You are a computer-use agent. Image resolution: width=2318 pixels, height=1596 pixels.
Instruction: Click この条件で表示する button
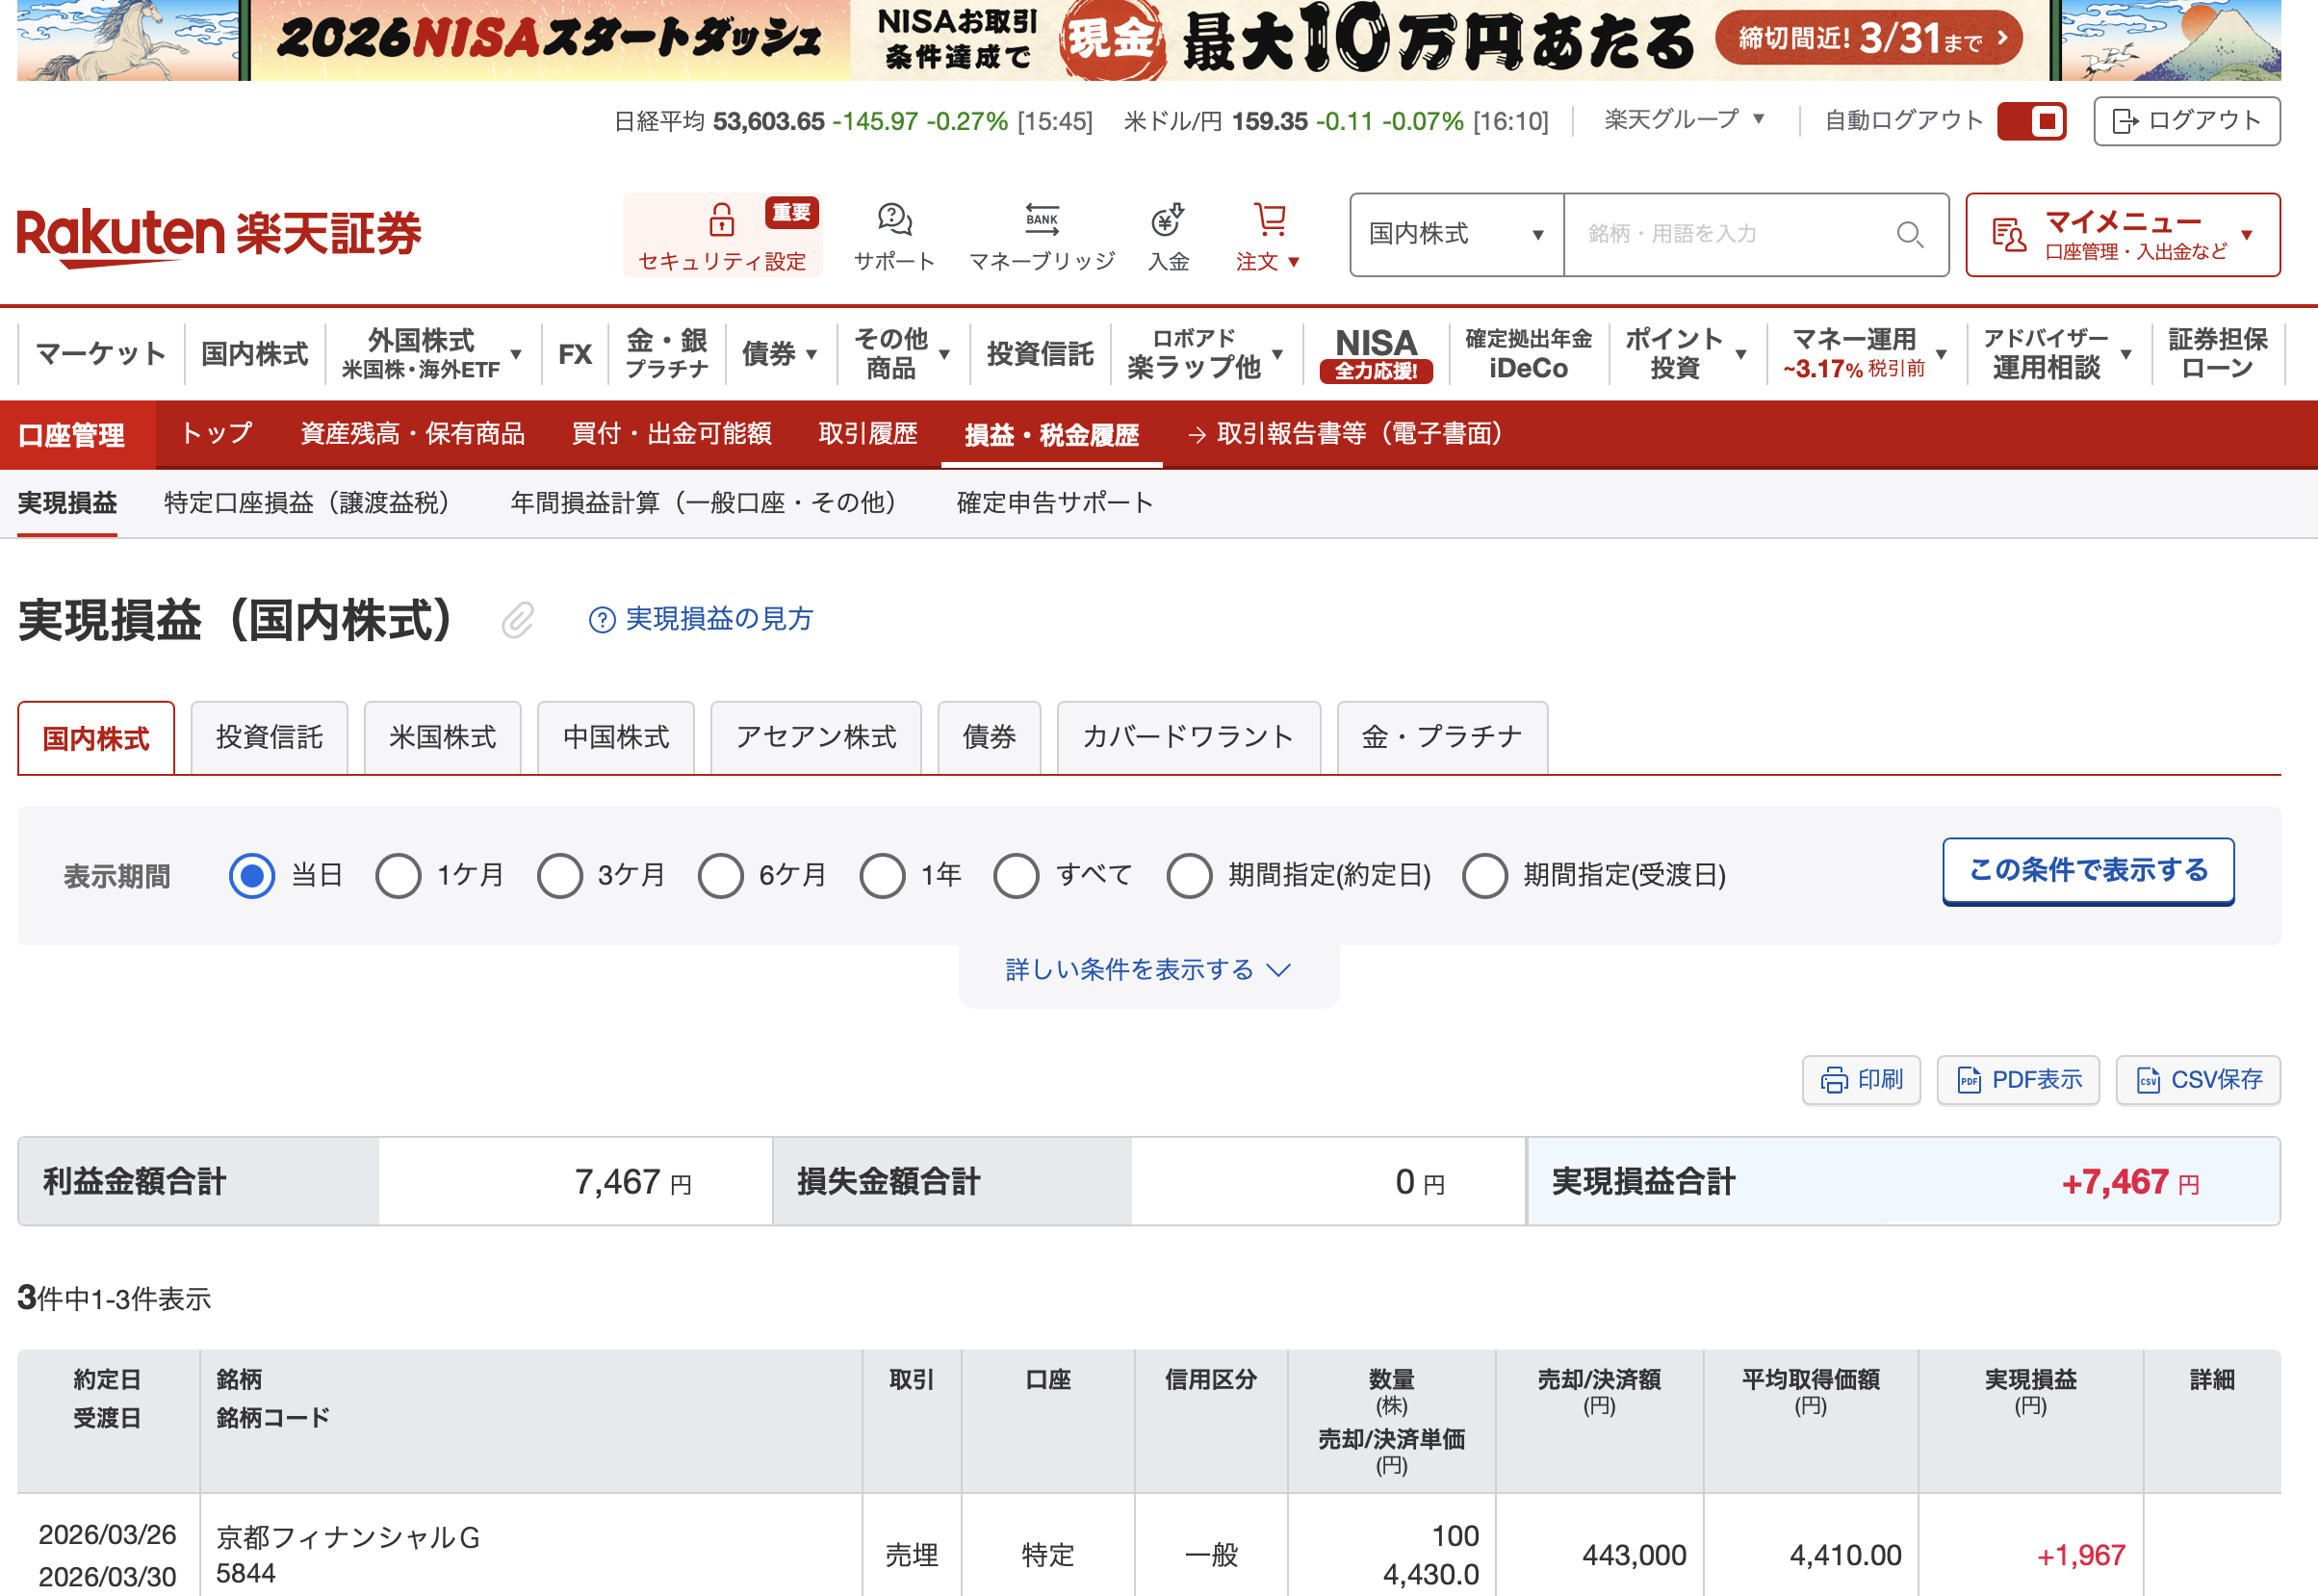point(2087,870)
